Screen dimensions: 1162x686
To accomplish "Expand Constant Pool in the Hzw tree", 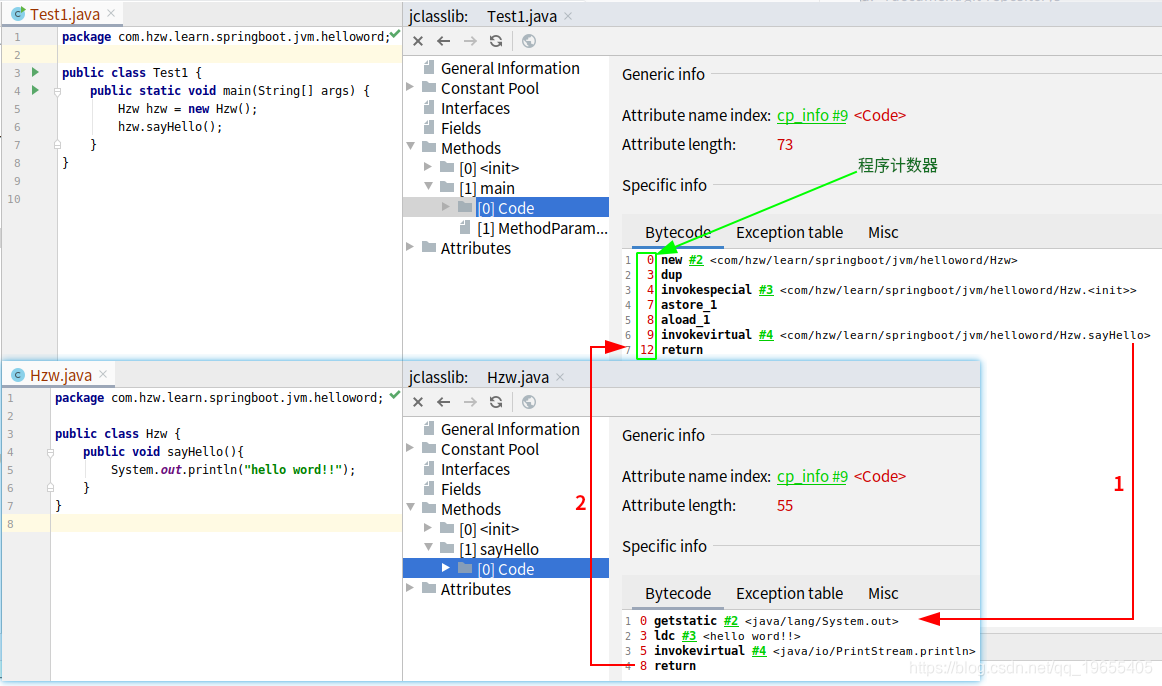I will point(410,448).
